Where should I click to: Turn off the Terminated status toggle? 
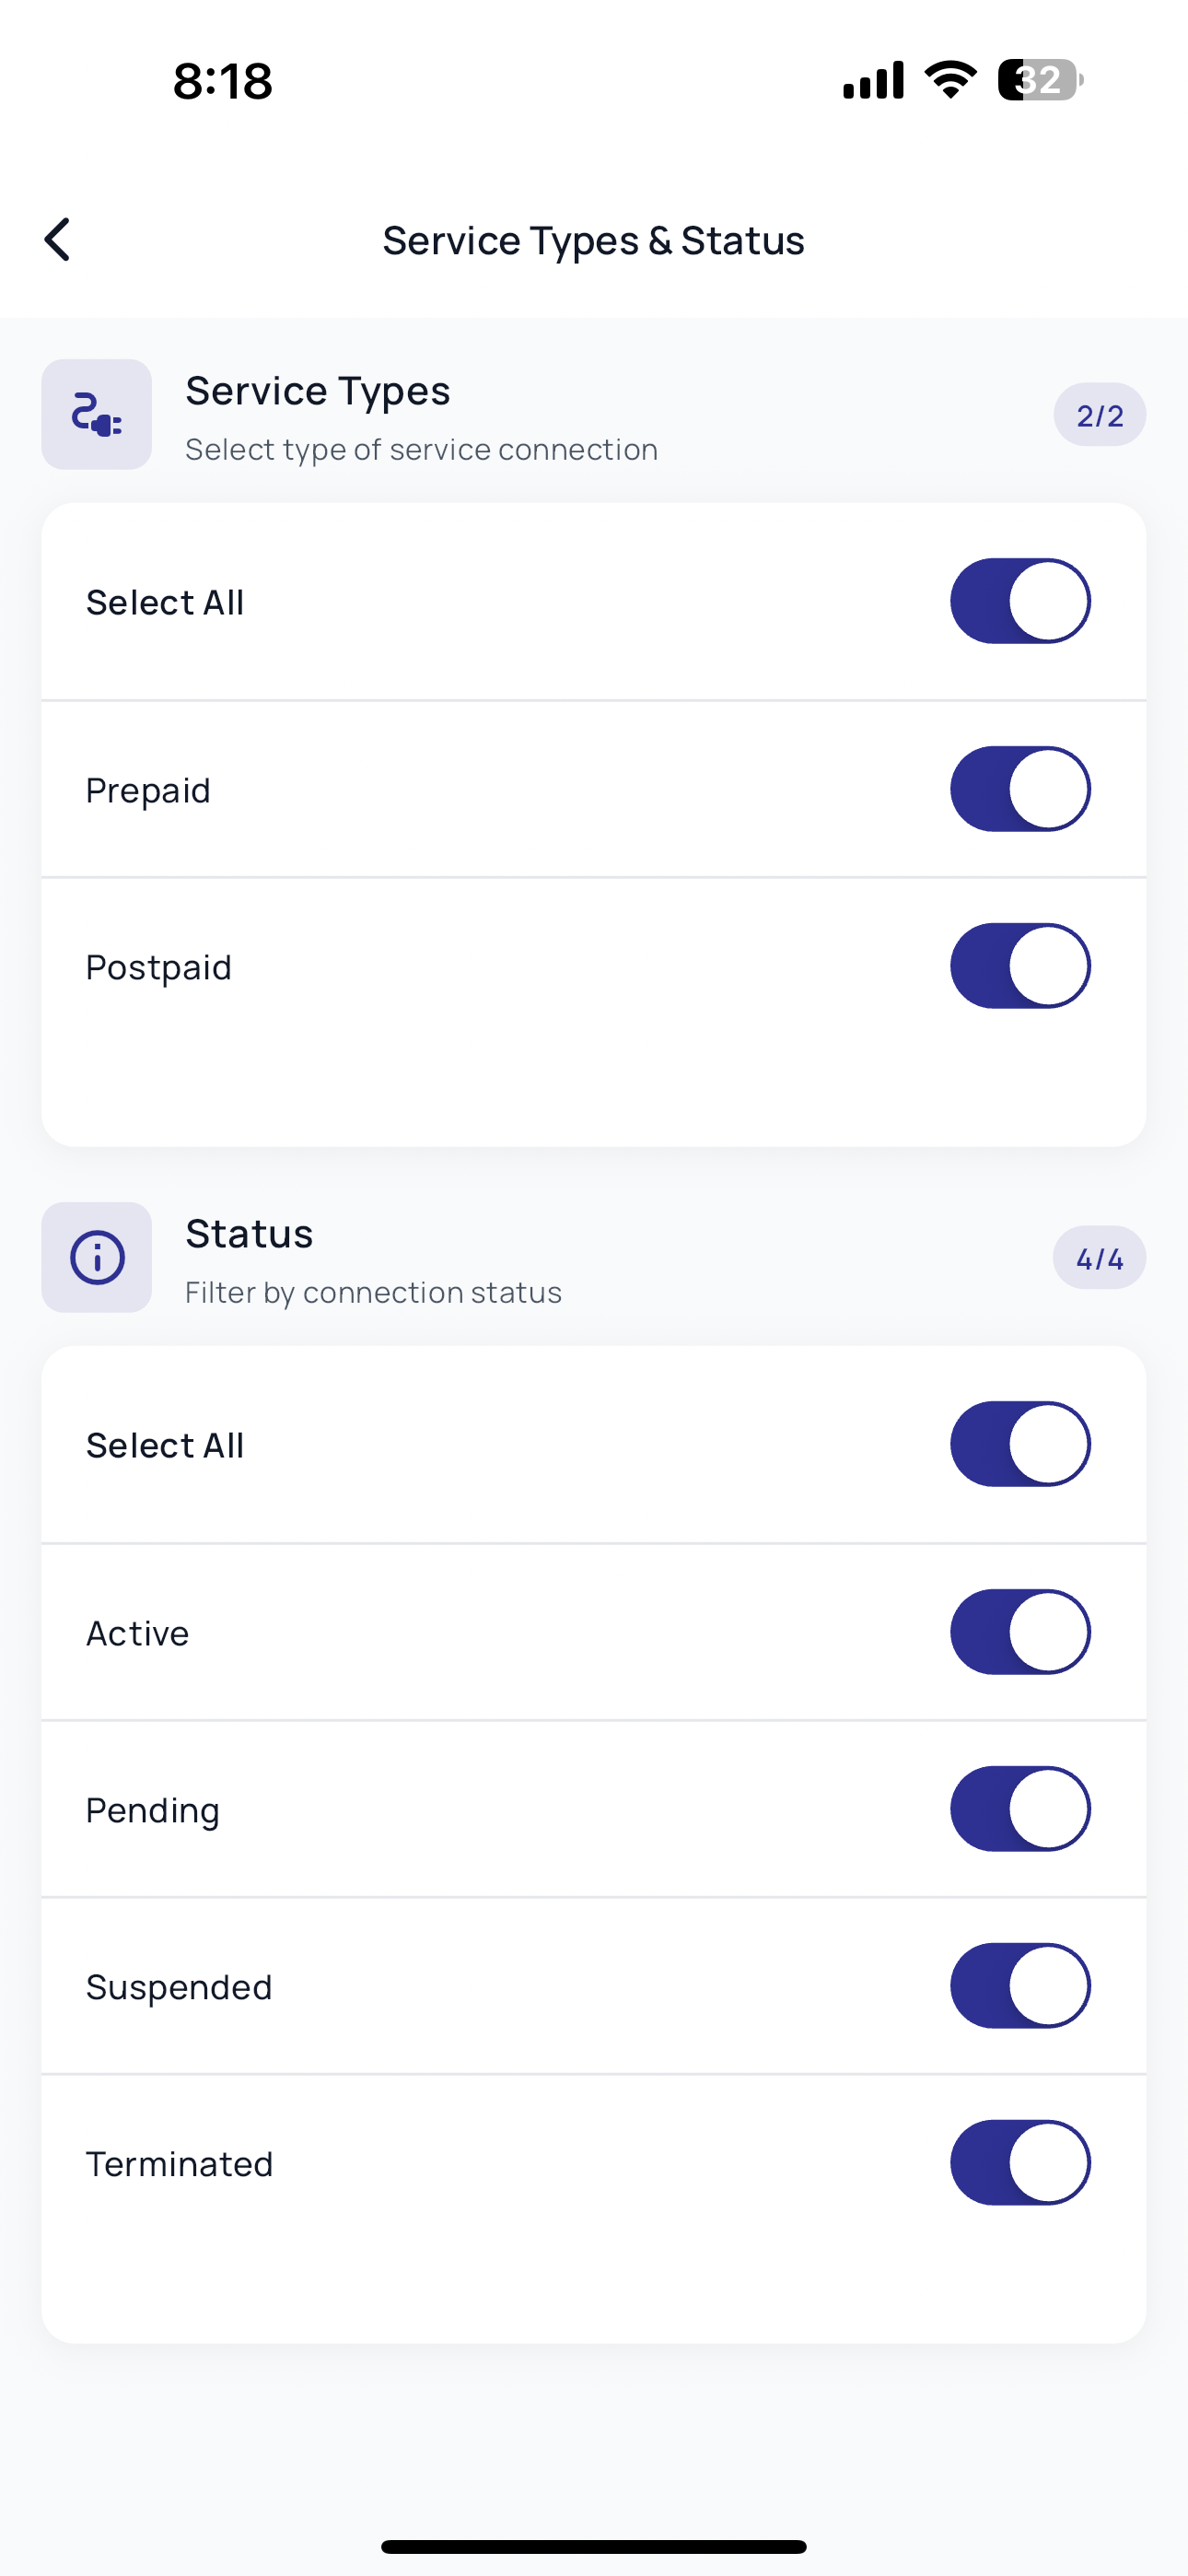tap(1020, 2163)
